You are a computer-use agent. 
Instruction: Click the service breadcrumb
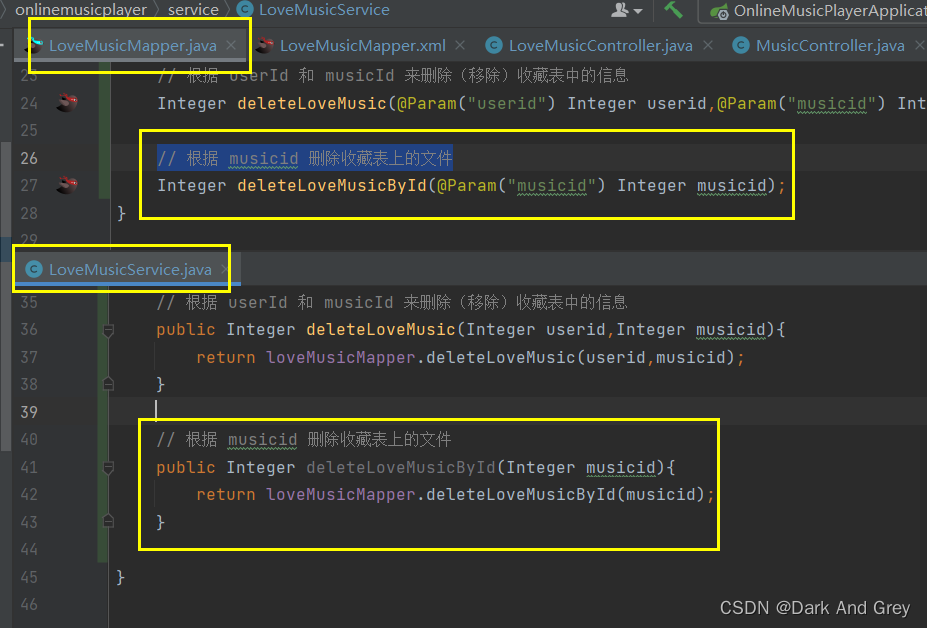[x=193, y=9]
